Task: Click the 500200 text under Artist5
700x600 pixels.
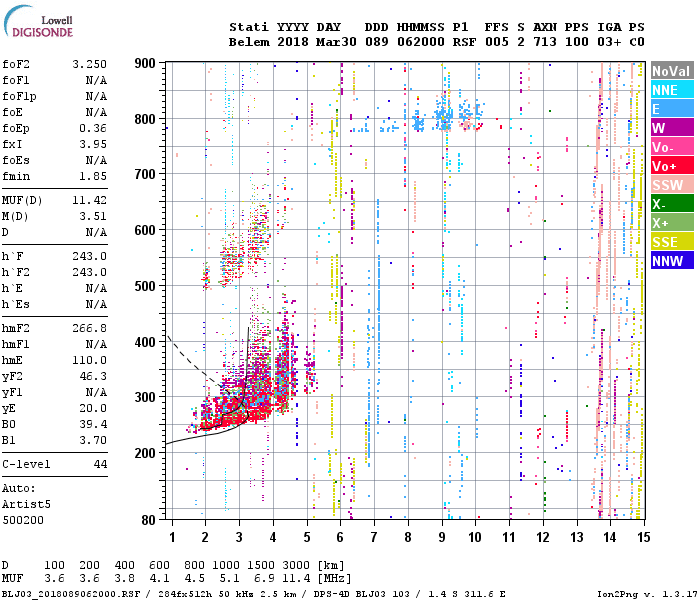Action: tap(23, 520)
